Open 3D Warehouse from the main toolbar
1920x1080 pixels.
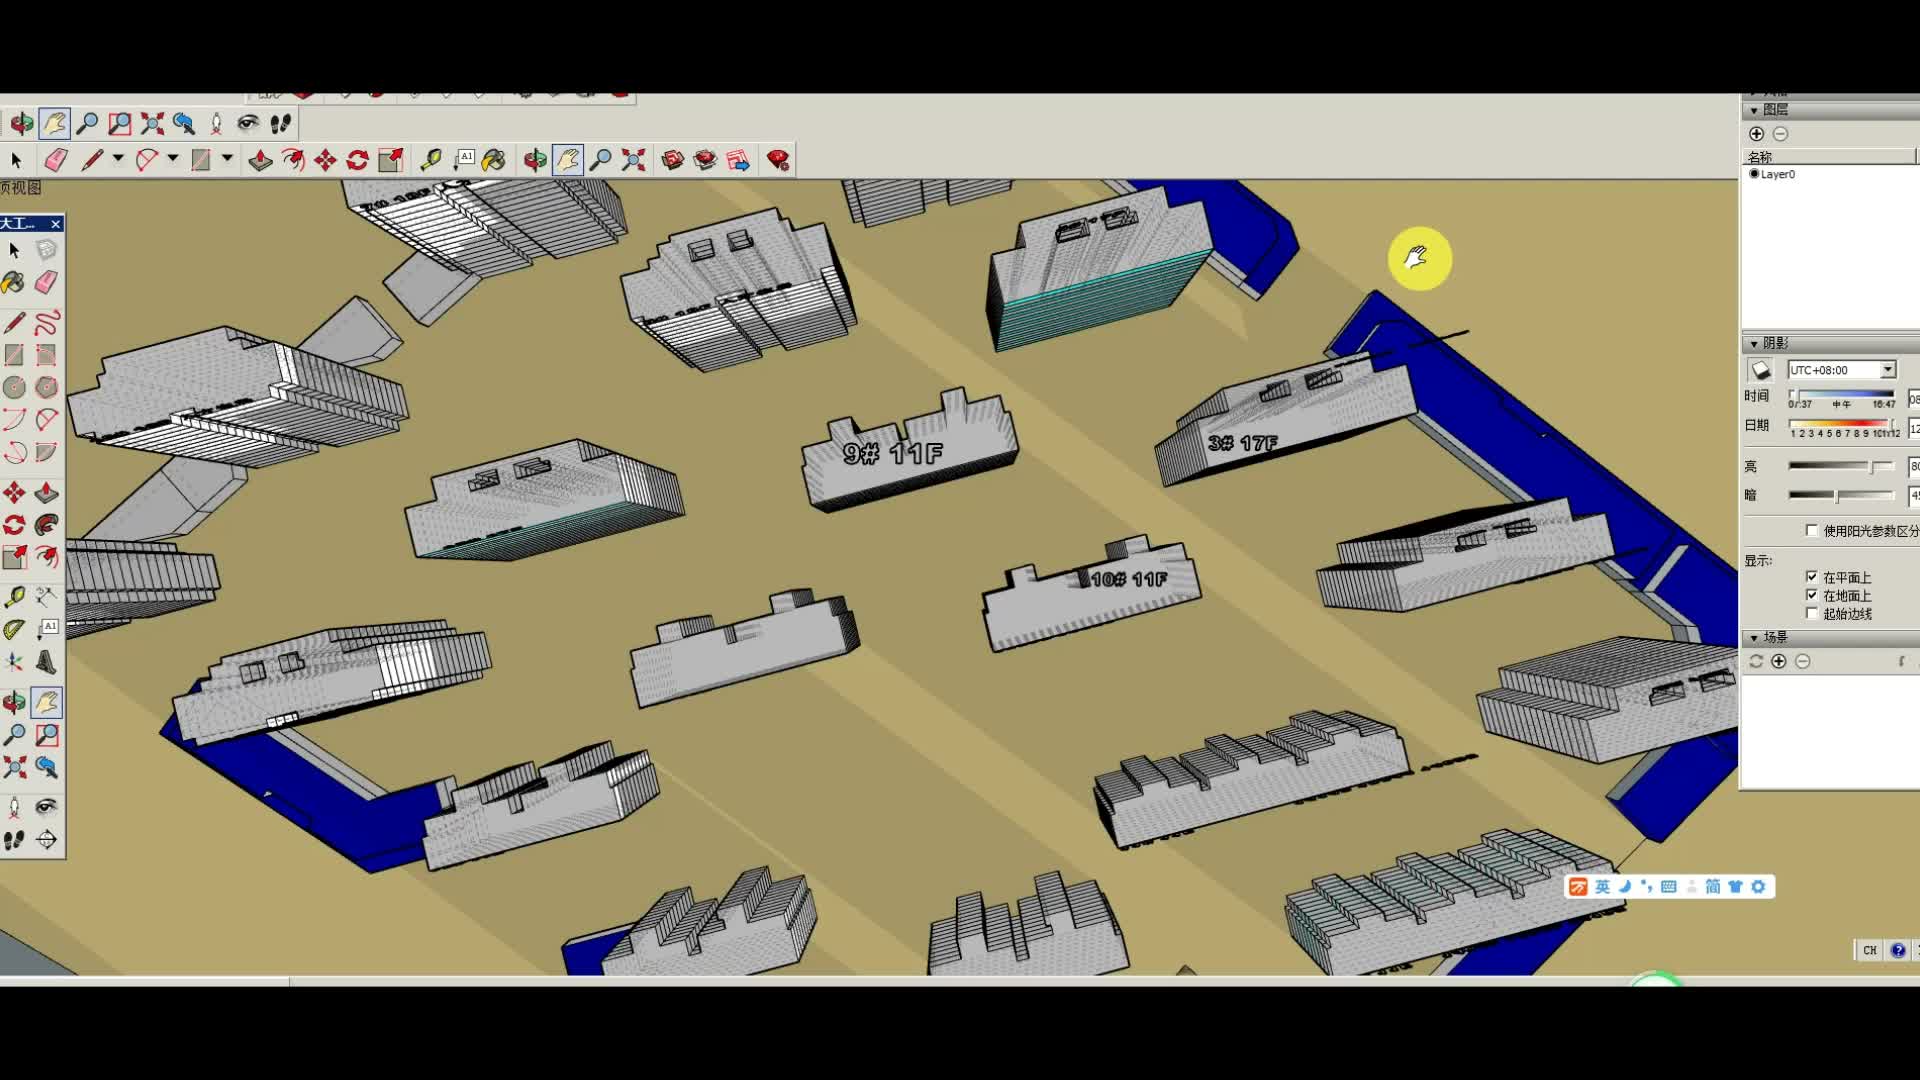tap(673, 160)
